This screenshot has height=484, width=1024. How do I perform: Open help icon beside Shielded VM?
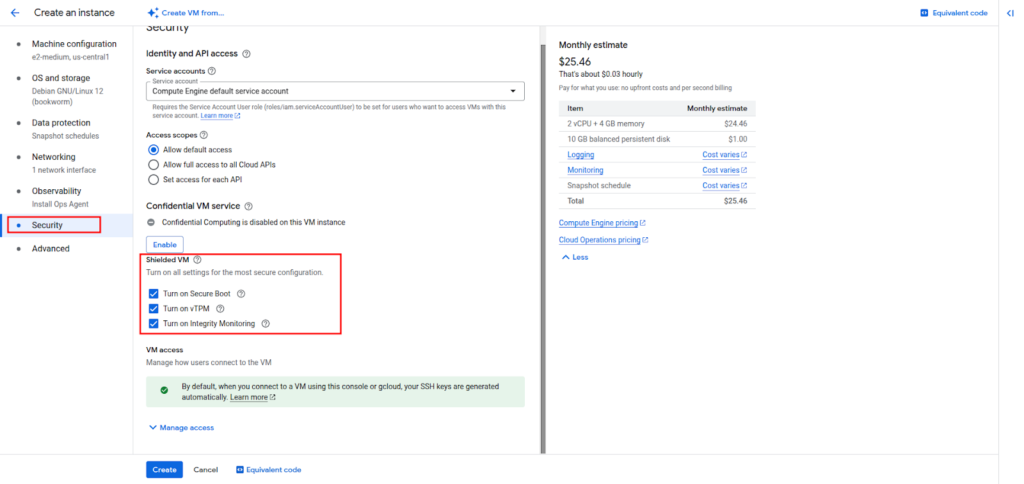pyautogui.click(x=197, y=260)
